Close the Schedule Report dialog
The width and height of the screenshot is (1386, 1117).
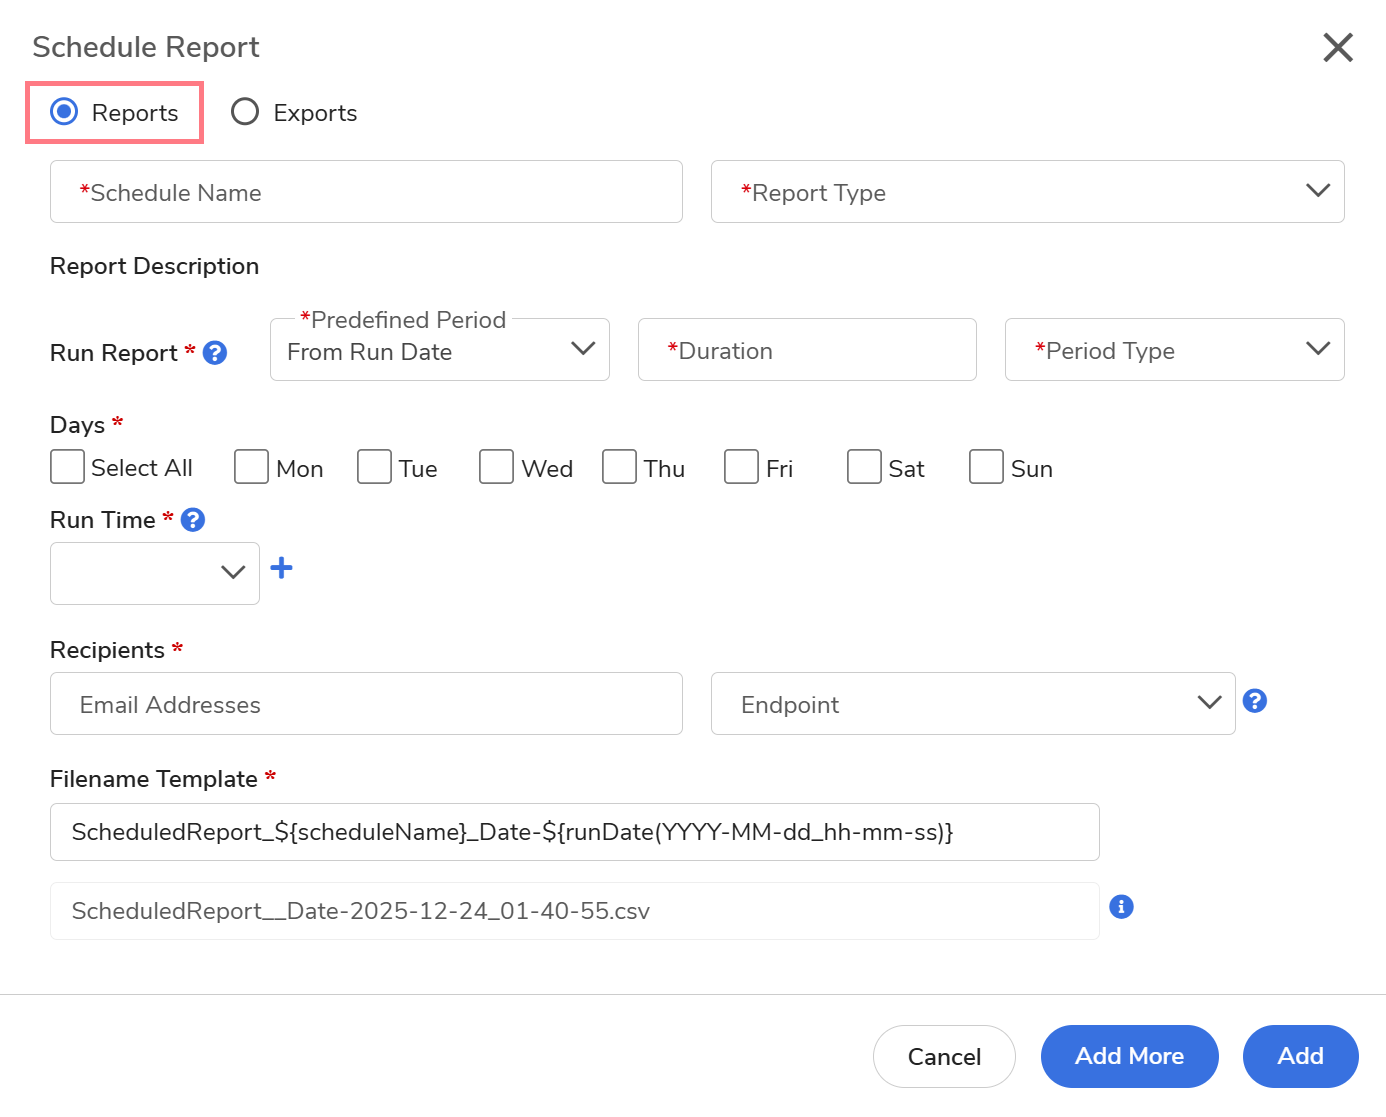(1337, 47)
